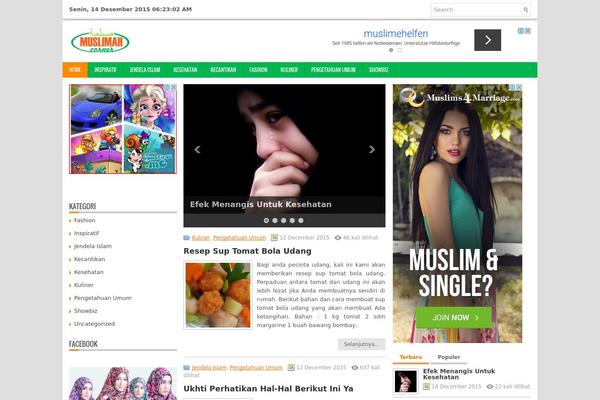Viewport: 600px width, 400px height.
Task: Open the Jendela Islam category in the sidebar
Action: [93, 246]
